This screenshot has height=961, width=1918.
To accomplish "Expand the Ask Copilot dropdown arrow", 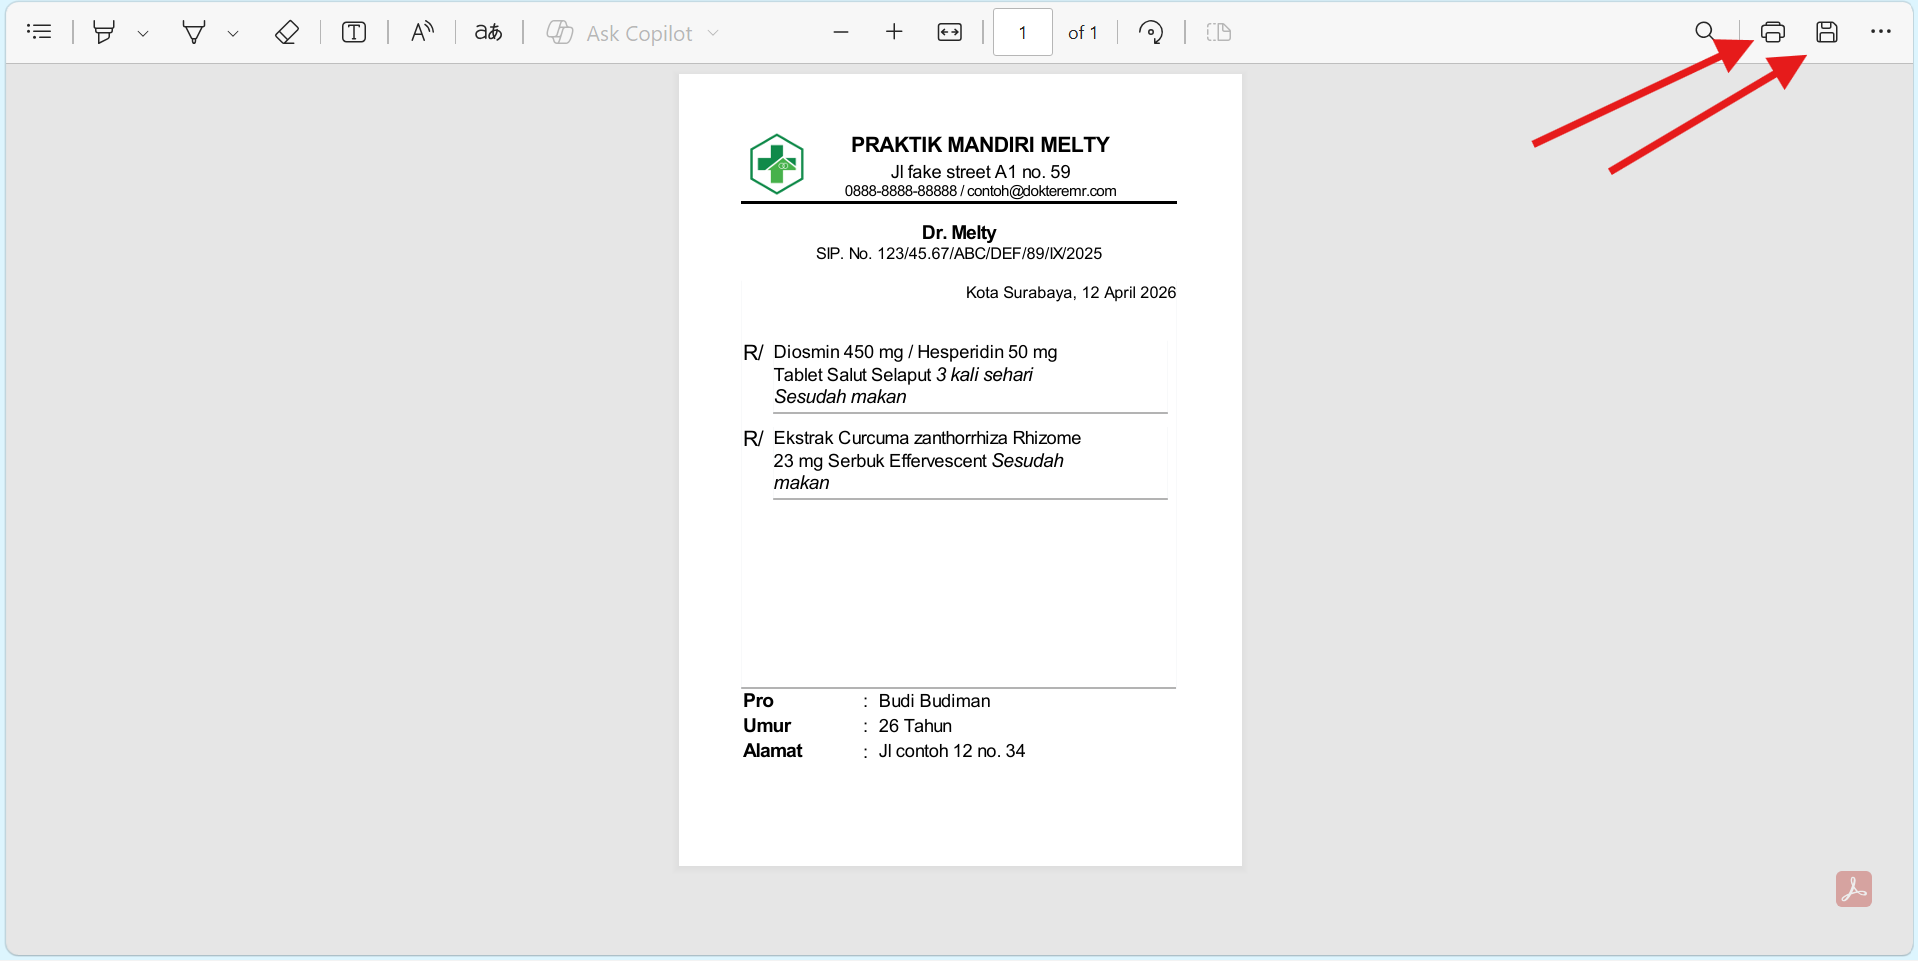I will pyautogui.click(x=713, y=33).
